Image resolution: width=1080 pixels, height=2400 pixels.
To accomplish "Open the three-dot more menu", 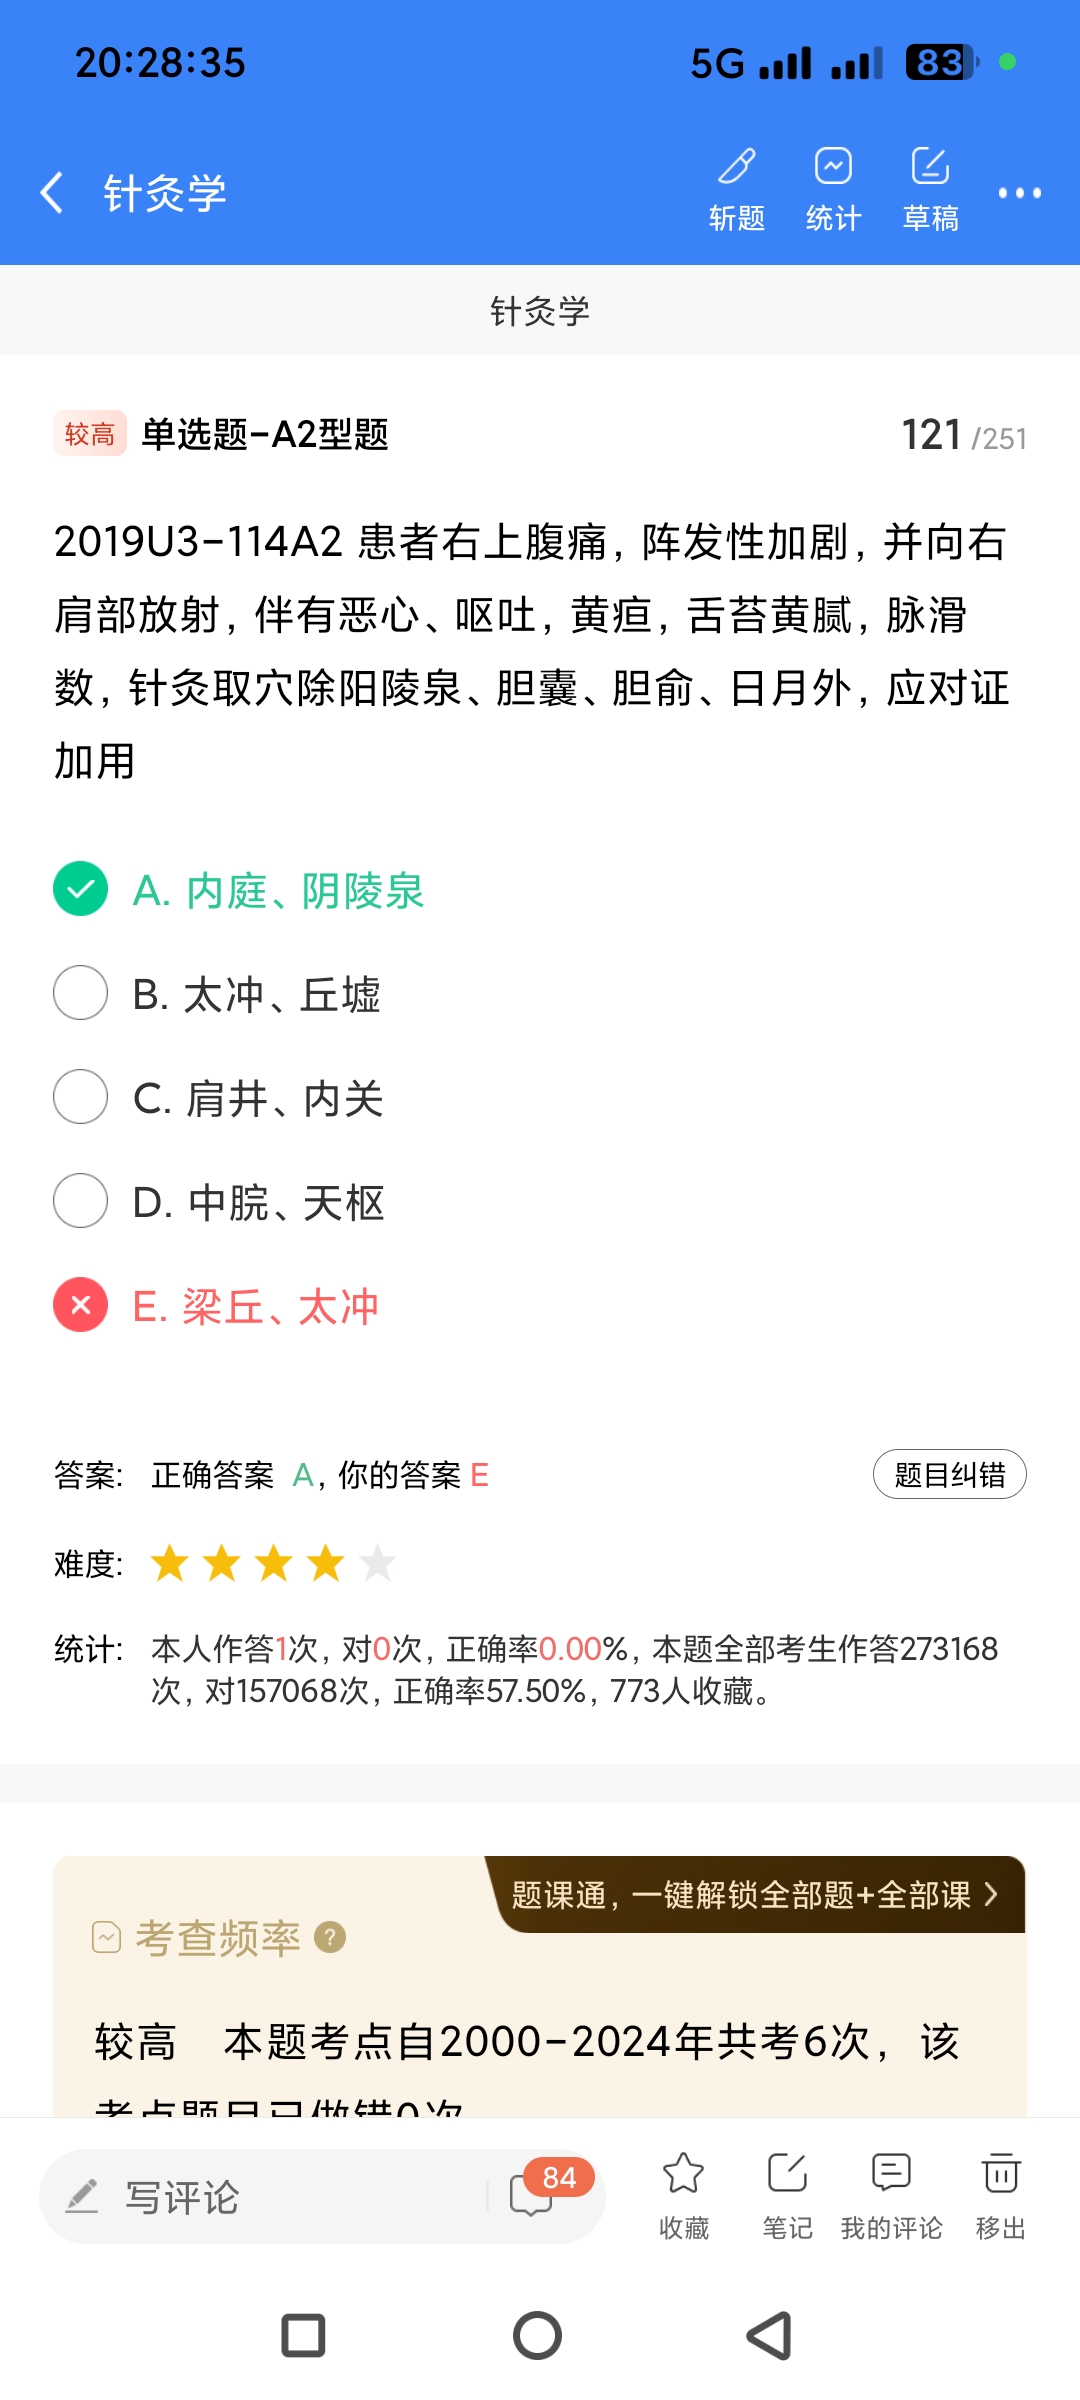I will coord(1019,193).
